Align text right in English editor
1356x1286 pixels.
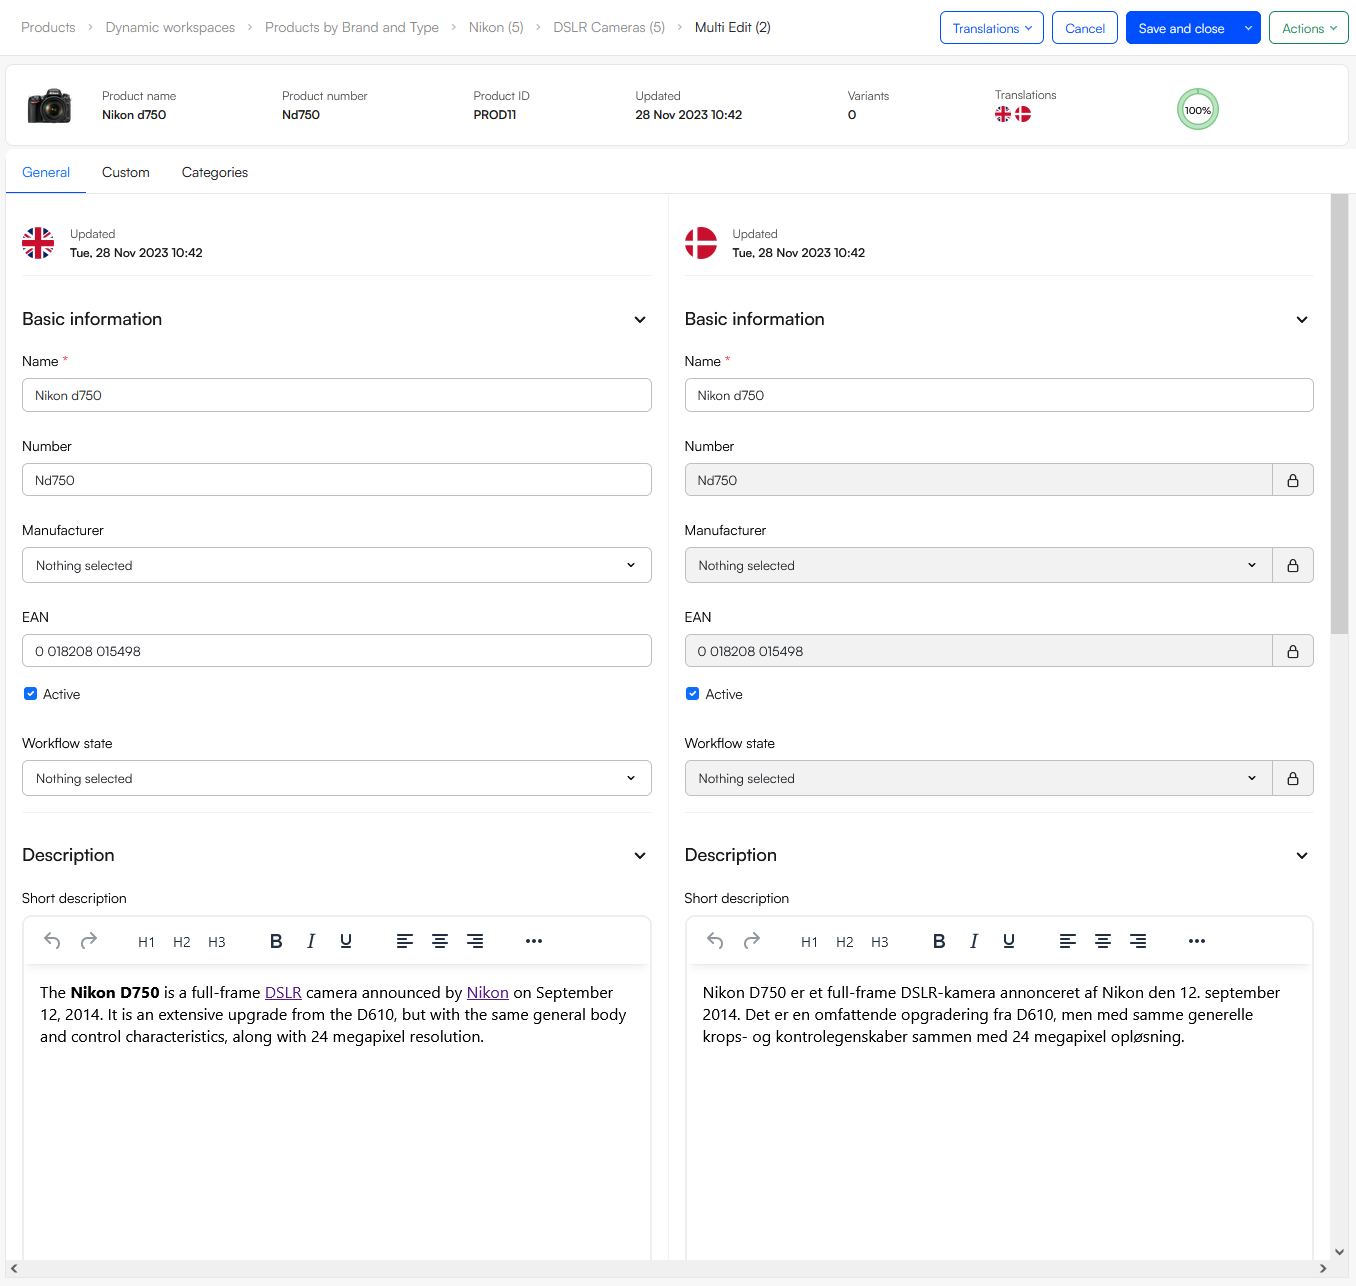tap(475, 941)
